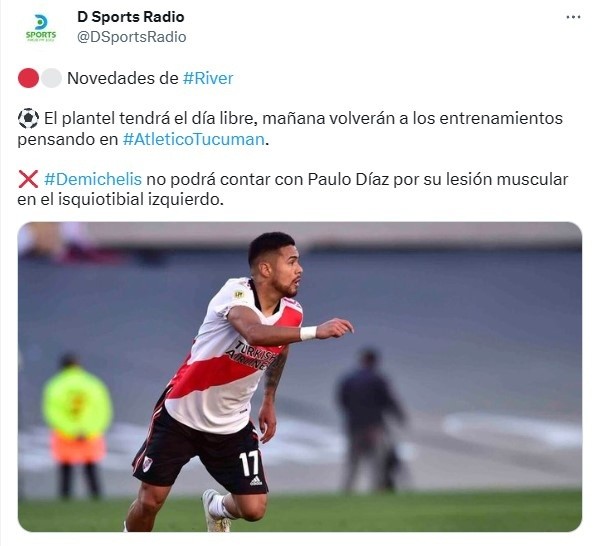Click the Turkish Airlines jersey sponsor

click(x=253, y=355)
